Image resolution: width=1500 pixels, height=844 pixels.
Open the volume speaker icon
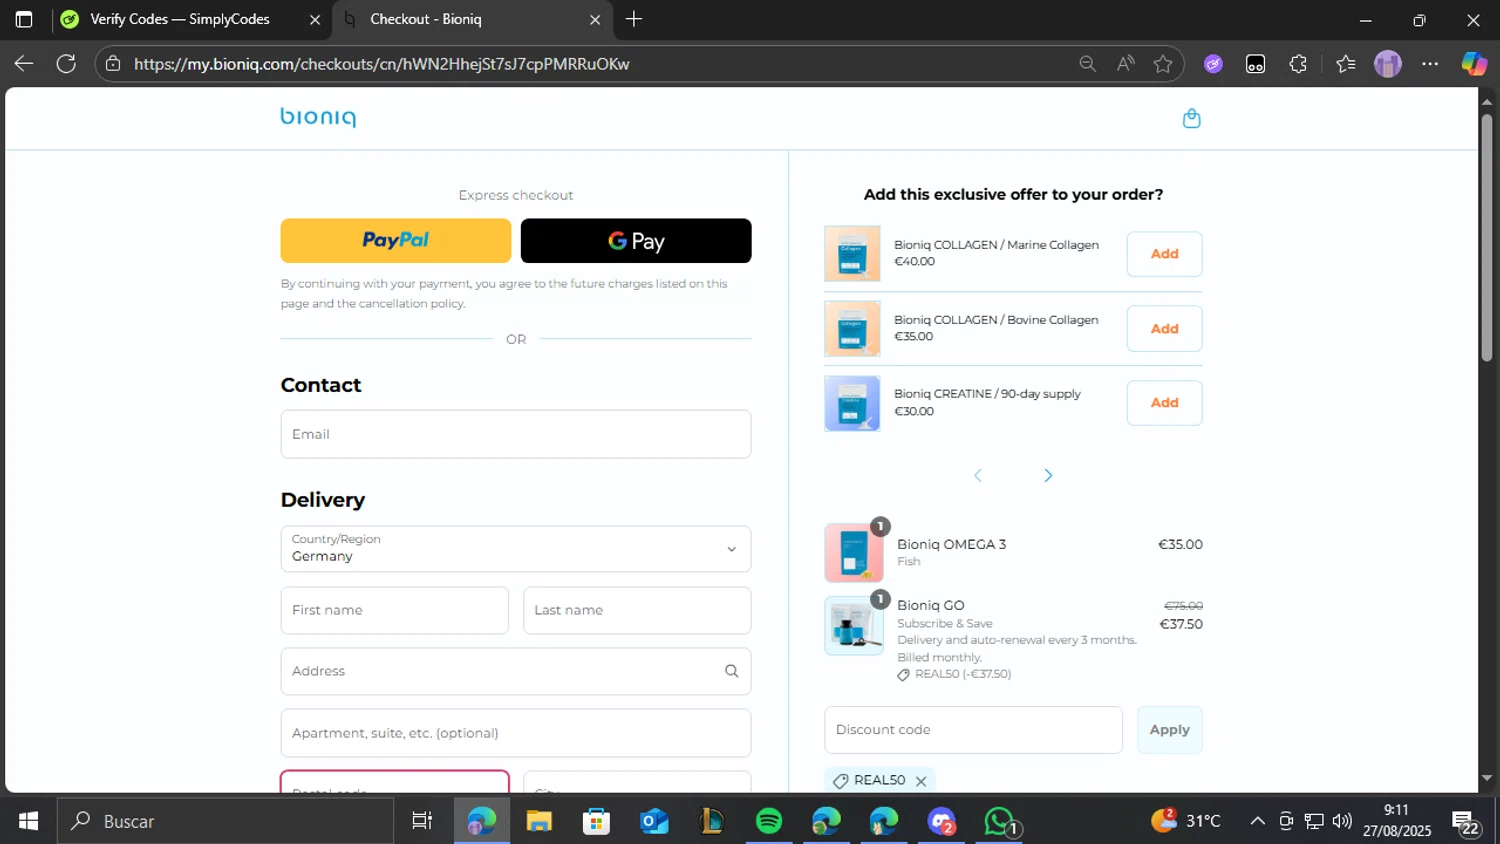pyautogui.click(x=1342, y=821)
